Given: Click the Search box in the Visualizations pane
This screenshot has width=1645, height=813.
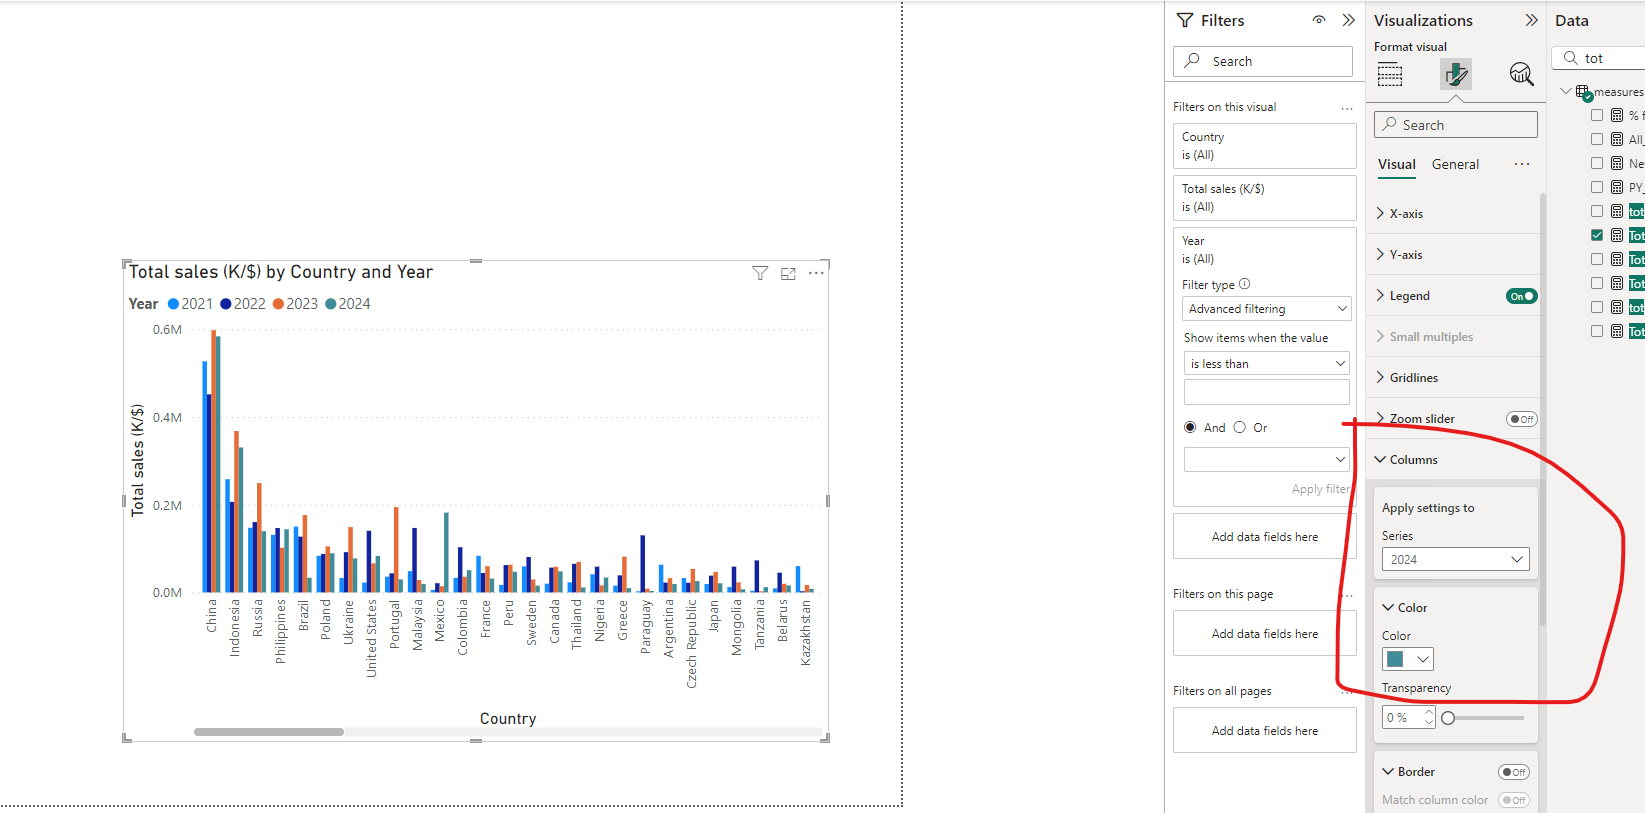Looking at the screenshot, I should 1456,125.
